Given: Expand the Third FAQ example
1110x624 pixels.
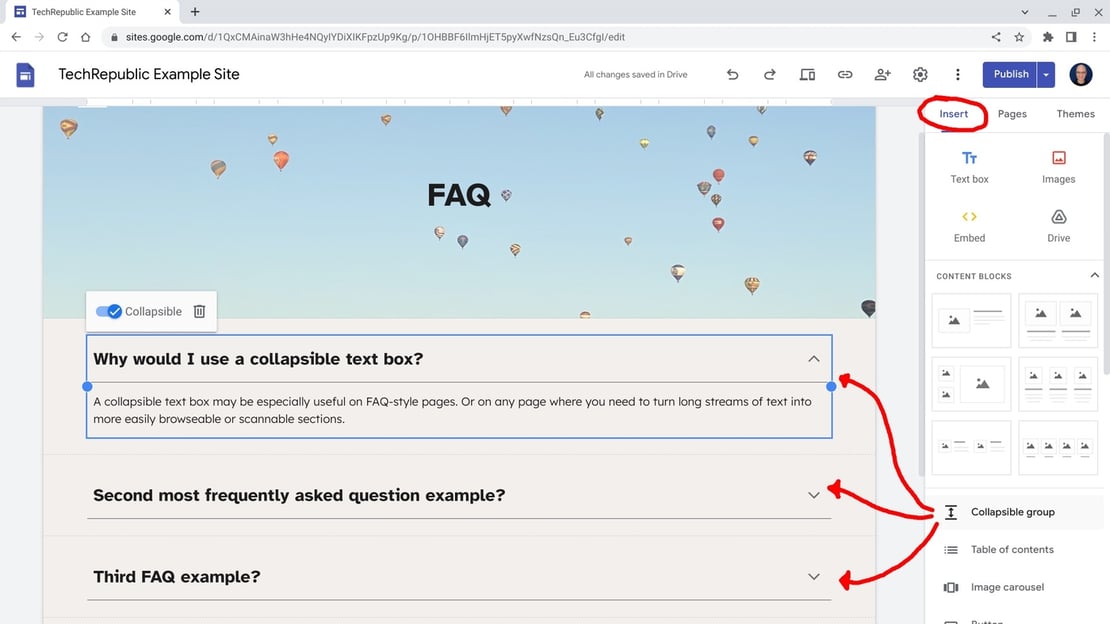Looking at the screenshot, I should [x=813, y=576].
